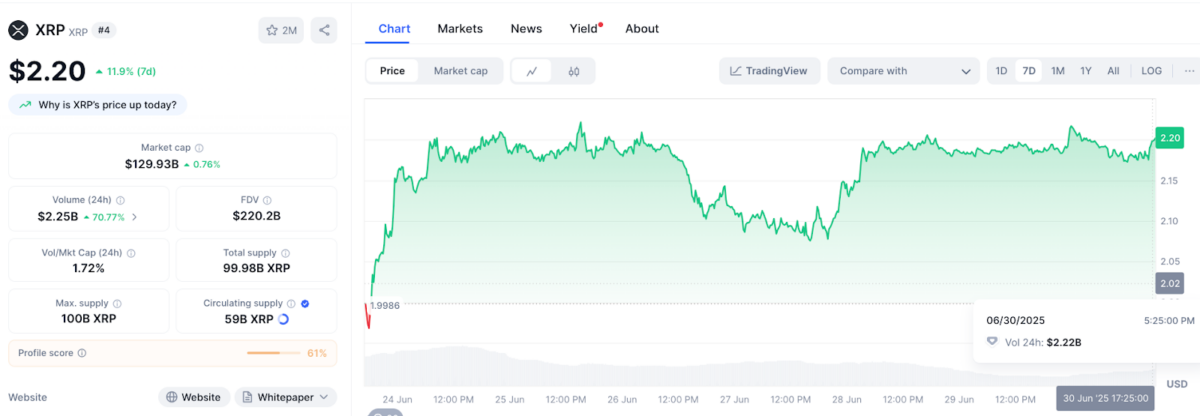This screenshot has height=416, width=1200.
Task: Click the Circulating supply info icon
Action: click(x=291, y=303)
